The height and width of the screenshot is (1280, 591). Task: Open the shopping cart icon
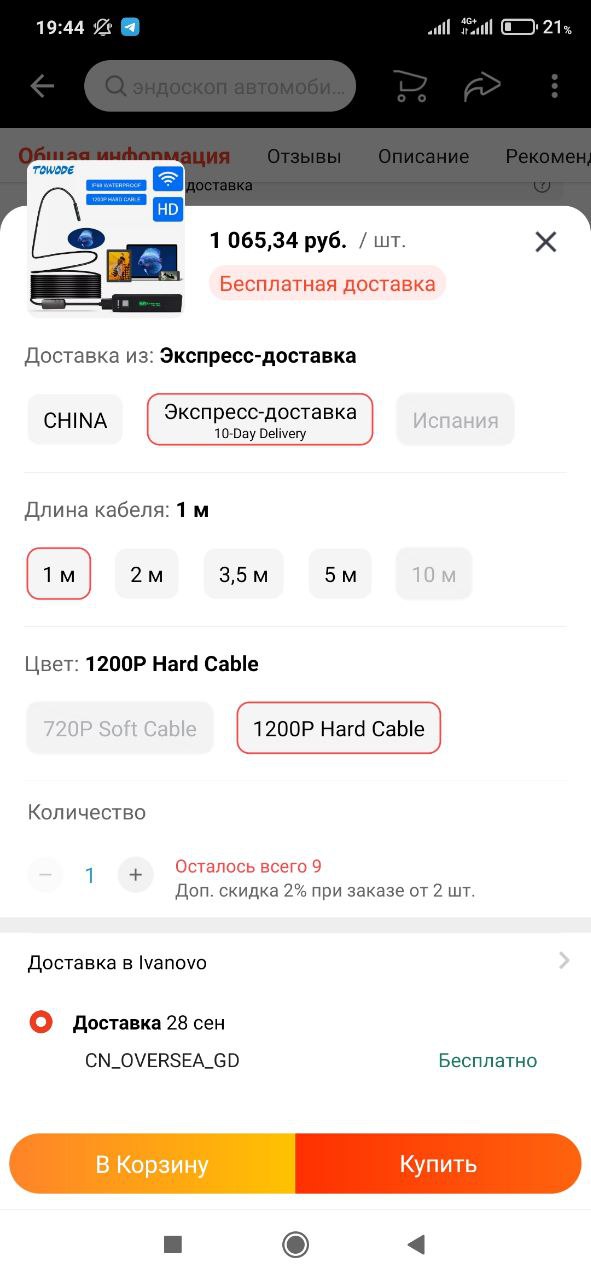(x=410, y=87)
